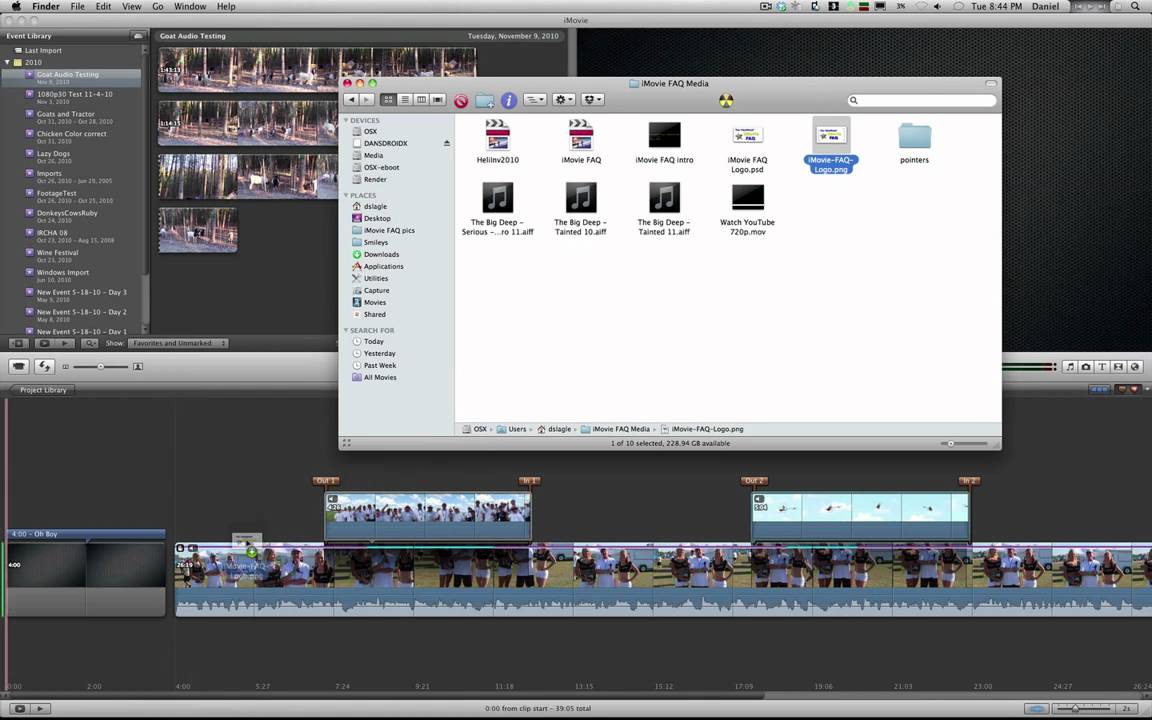Click Users in the Finder path bar
Screen dimensions: 1152x720
pos(512,429)
